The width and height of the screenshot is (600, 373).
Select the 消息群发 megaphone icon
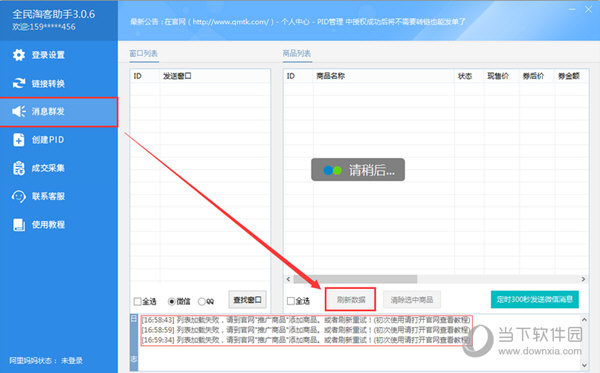click(x=19, y=111)
